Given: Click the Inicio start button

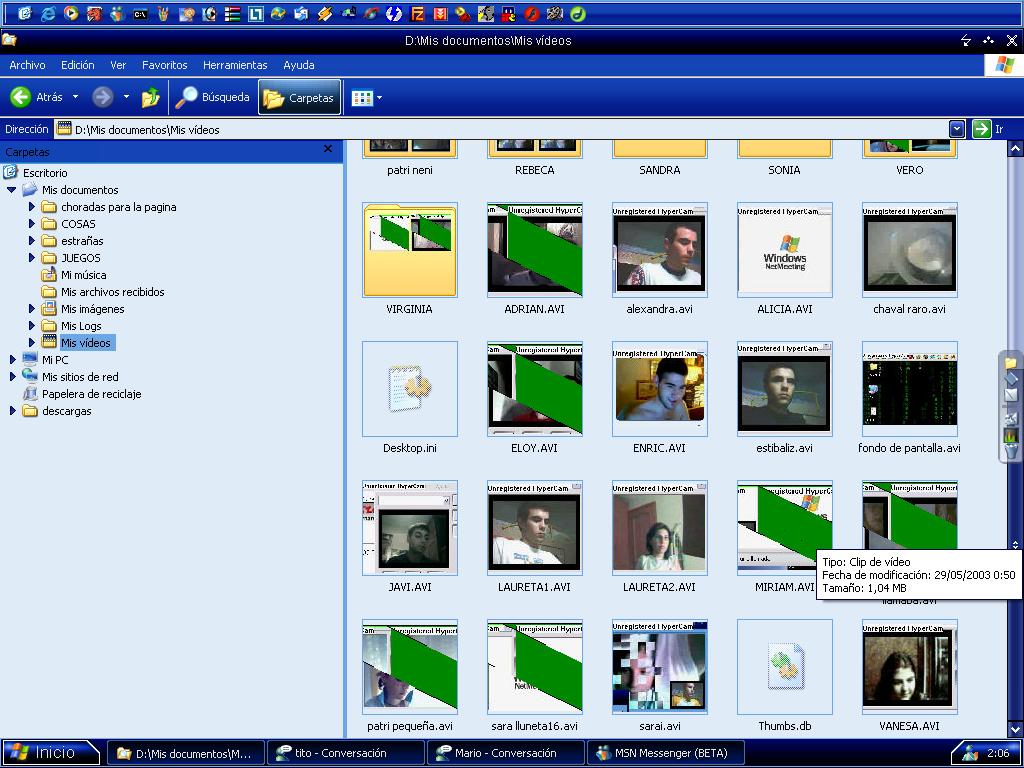Looking at the screenshot, I should (50, 753).
